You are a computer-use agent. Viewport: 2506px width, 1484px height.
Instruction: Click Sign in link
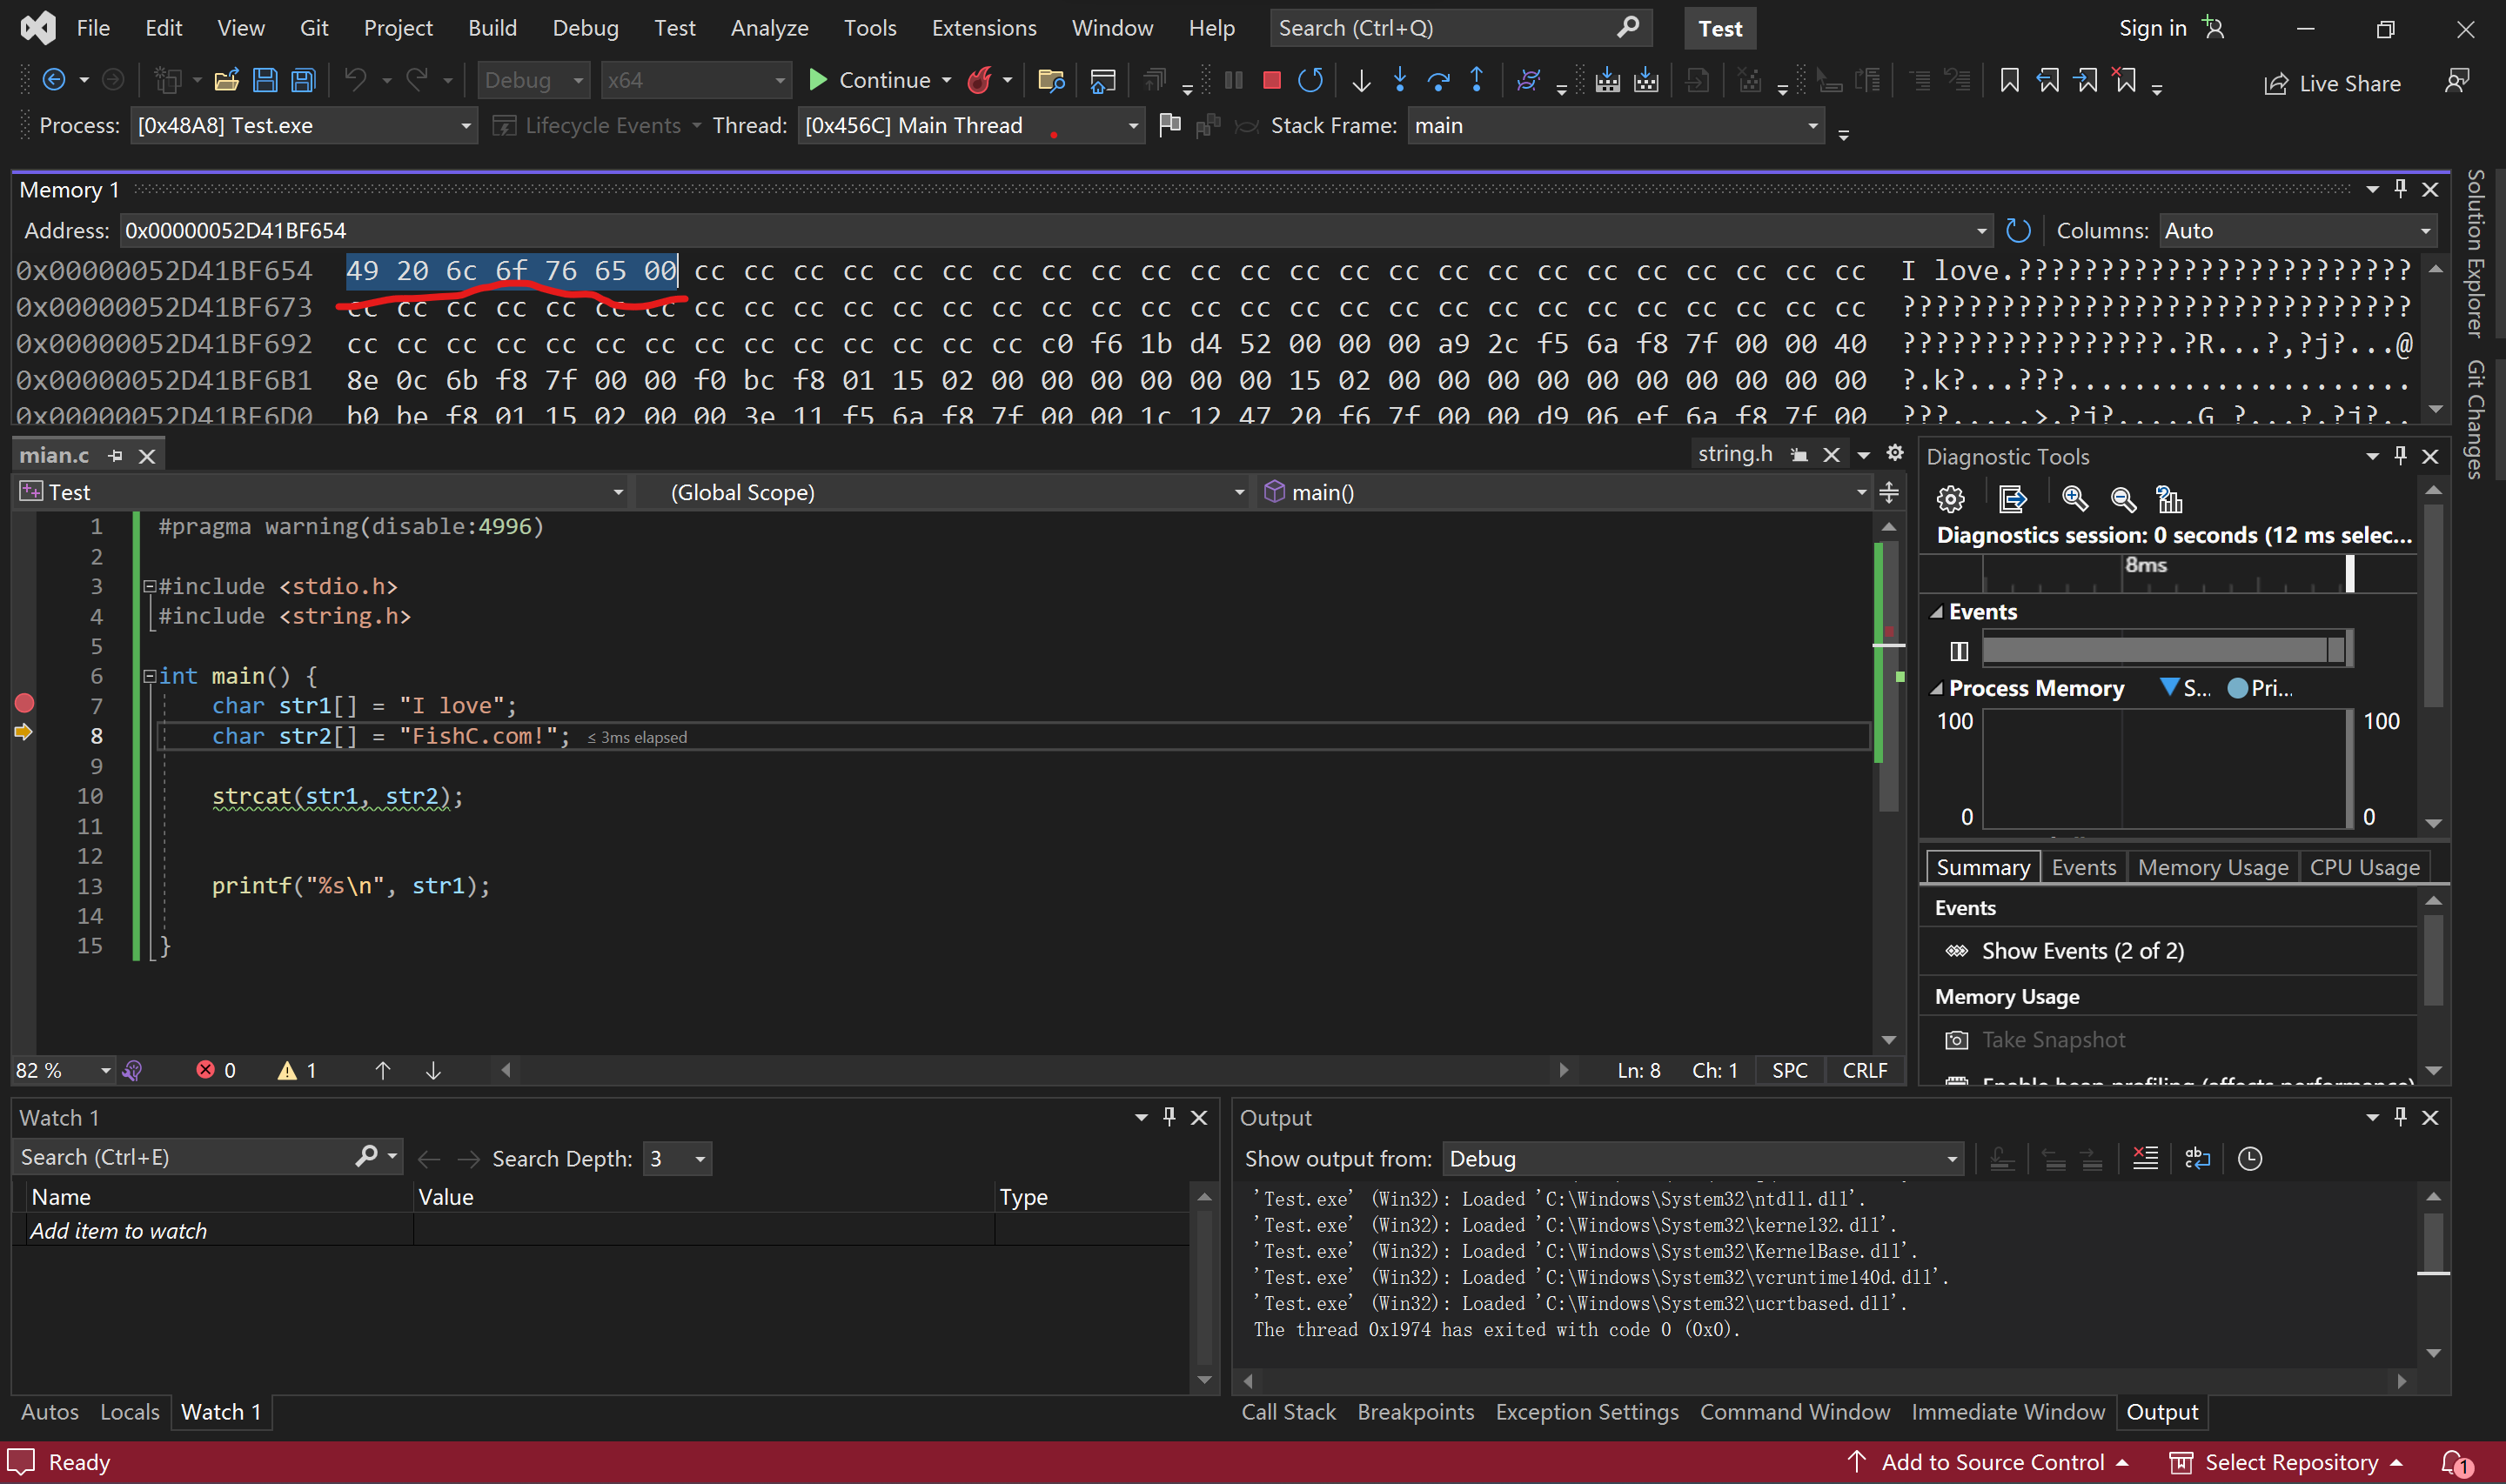[x=2152, y=28]
